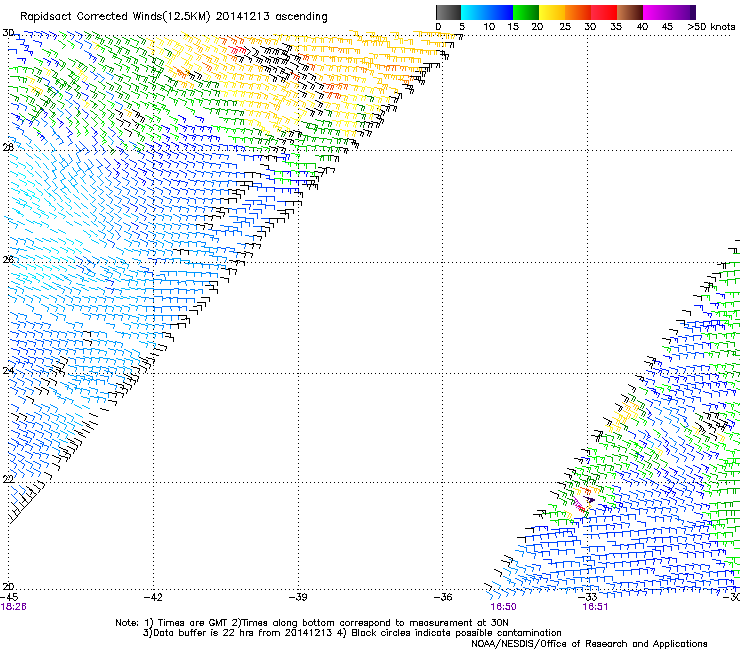Click the longitude label -39
The image size is (740, 650).
(x=298, y=597)
